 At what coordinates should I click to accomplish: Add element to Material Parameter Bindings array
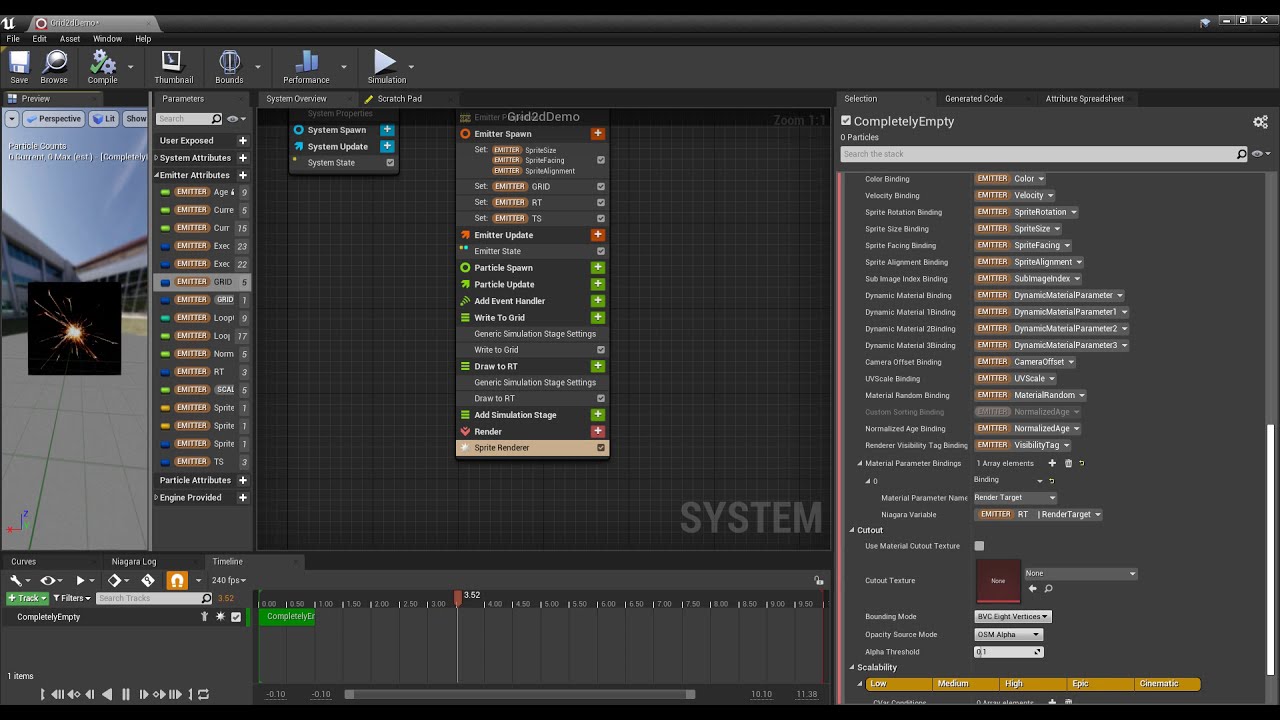(1052, 463)
